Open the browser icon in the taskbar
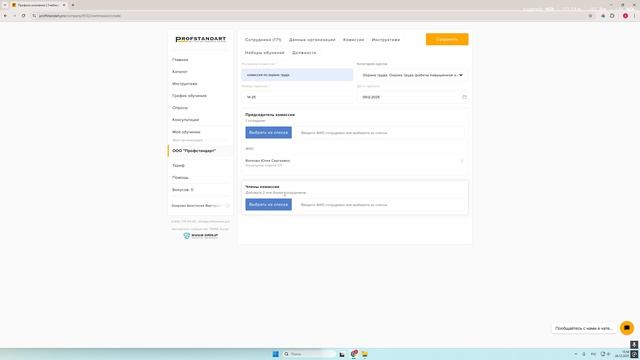Screen dimensions: 640x360 coord(353,354)
